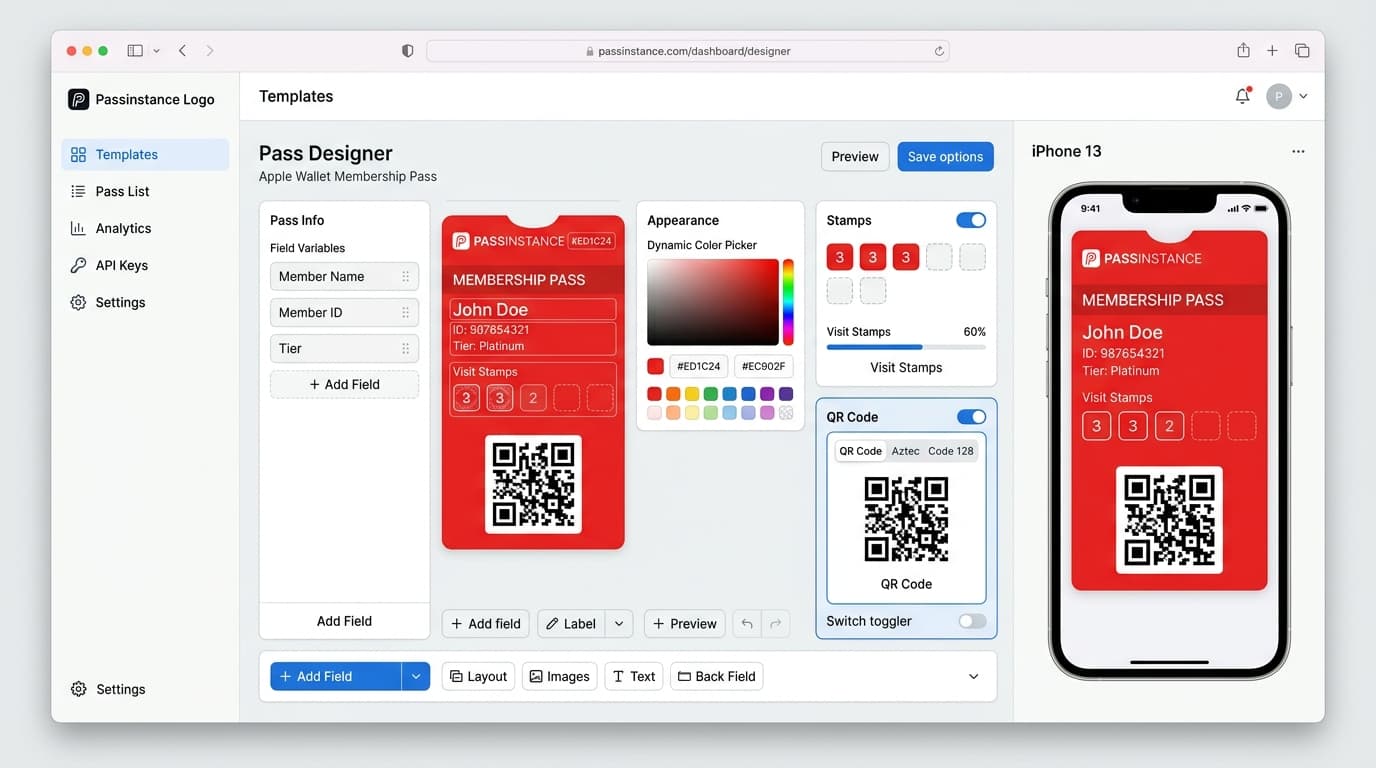Pick the green color swatch
Viewport: 1376px width, 768px height.
[x=711, y=394]
